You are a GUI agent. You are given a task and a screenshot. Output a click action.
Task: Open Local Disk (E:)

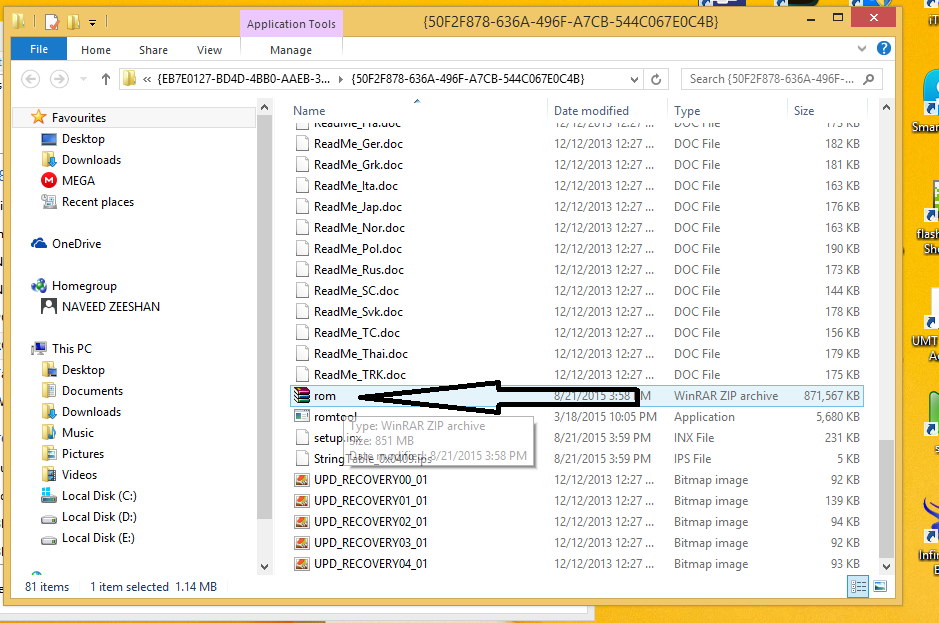(98, 538)
